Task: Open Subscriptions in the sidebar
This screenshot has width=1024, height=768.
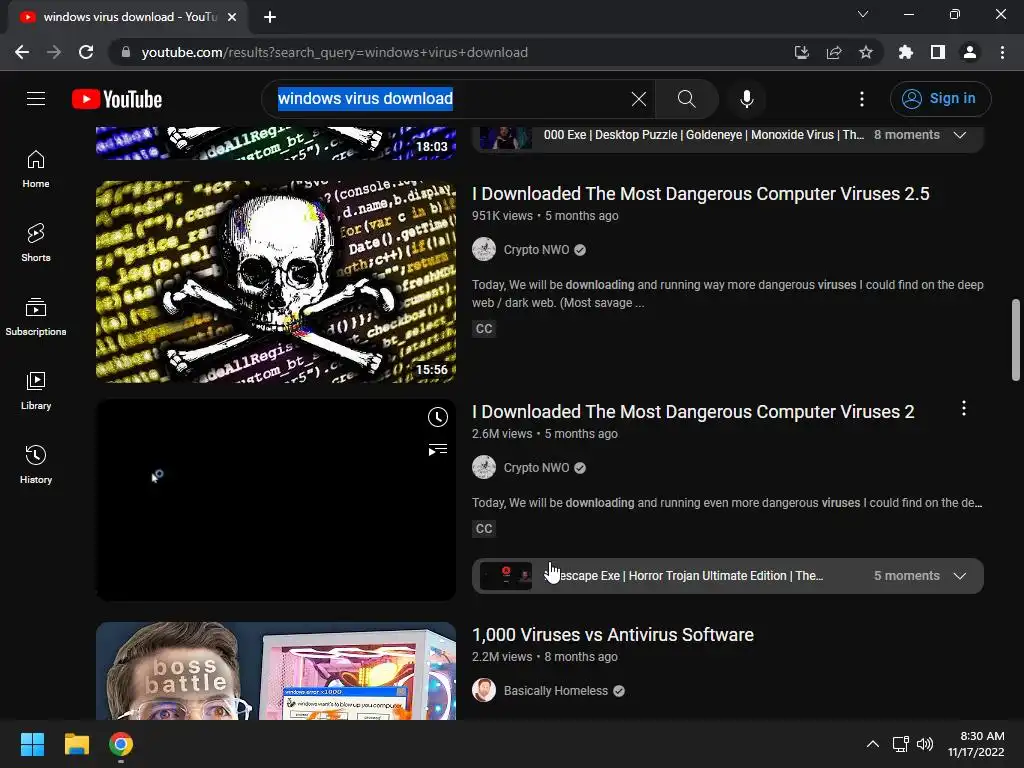Action: point(36,317)
